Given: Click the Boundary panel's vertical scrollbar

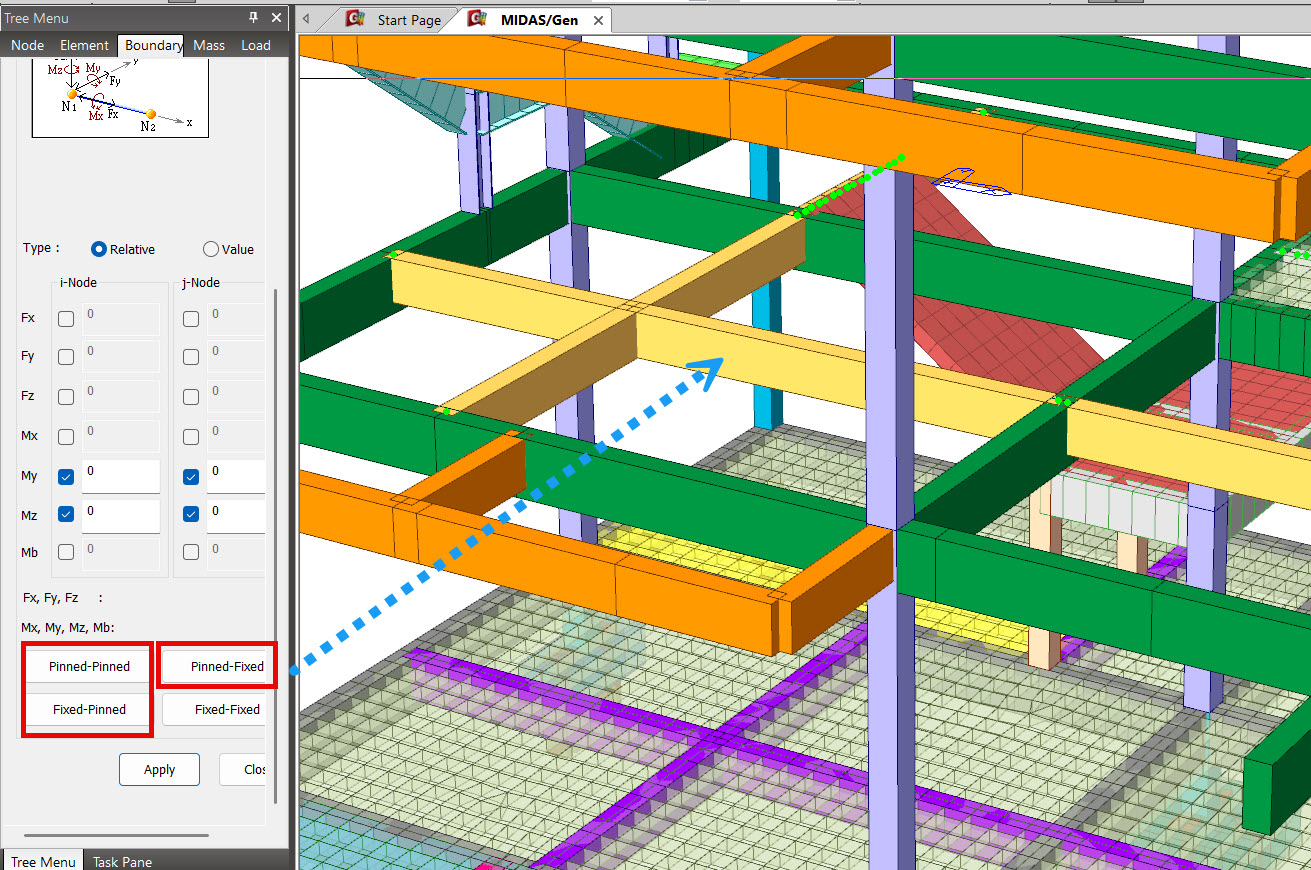Looking at the screenshot, I should [x=275, y=545].
